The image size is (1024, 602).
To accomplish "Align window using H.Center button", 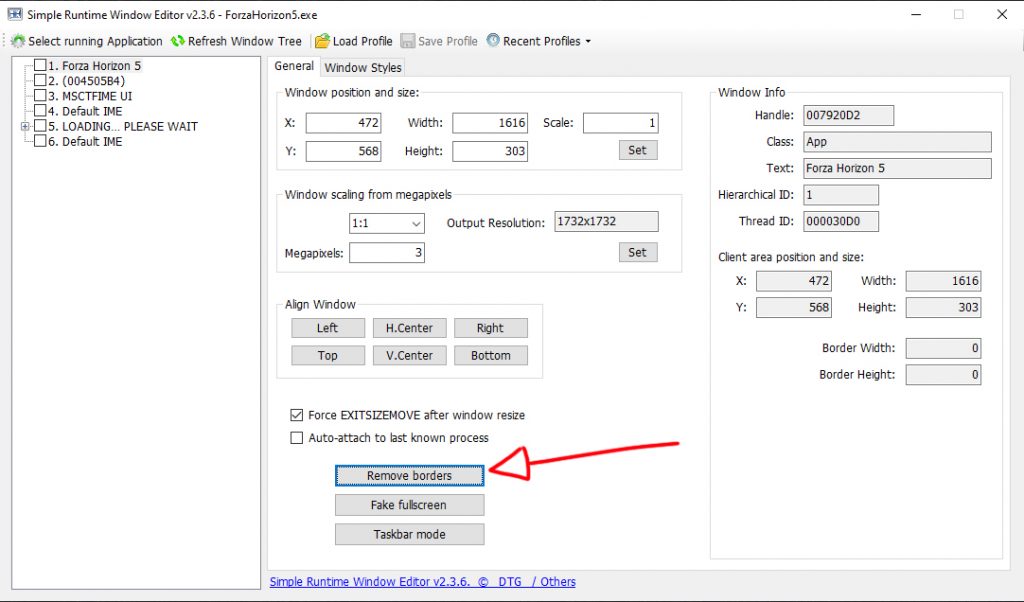I will (x=409, y=328).
